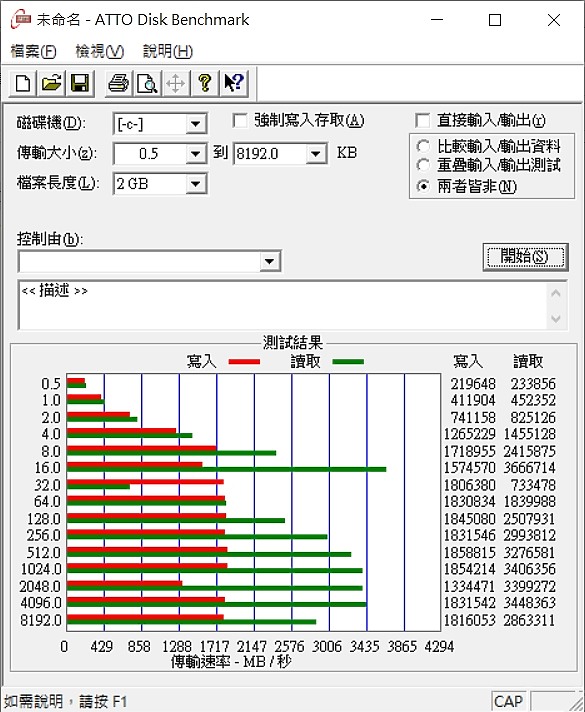Screen dimensions: 585x712
Task: Open the minimum transfer size 0.5 dropdown
Action: coord(196,154)
